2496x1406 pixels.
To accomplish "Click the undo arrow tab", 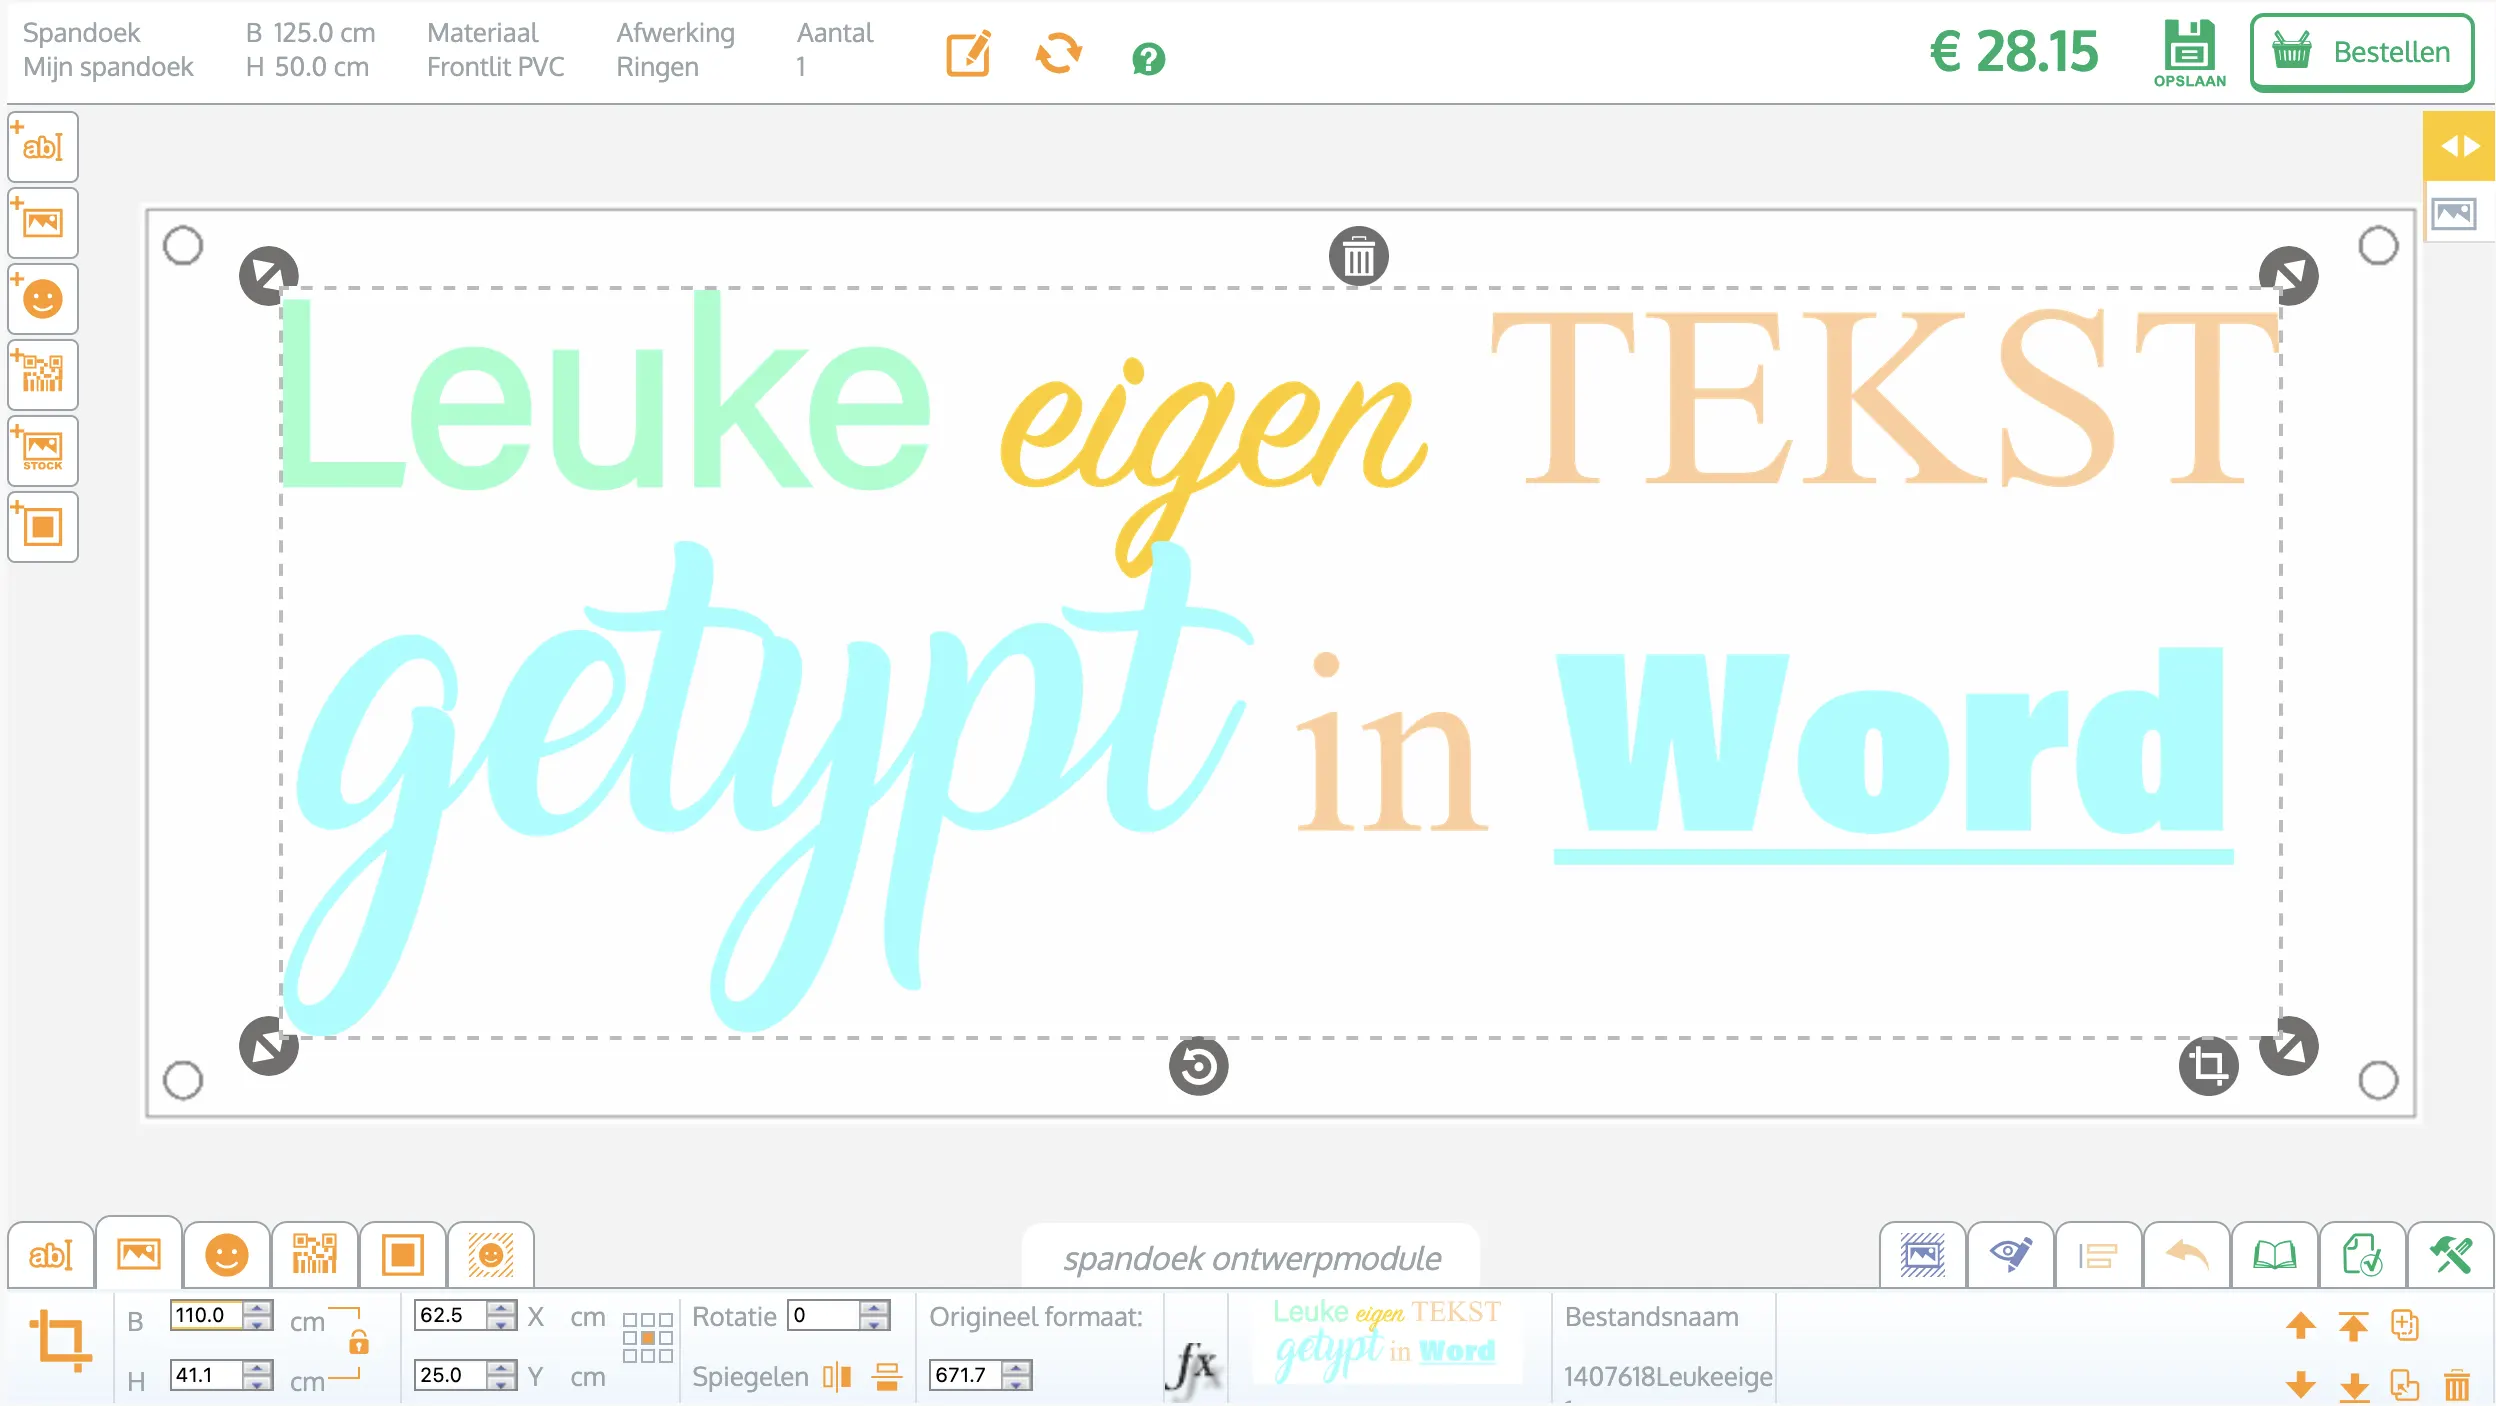I will pyautogui.click(x=2186, y=1255).
